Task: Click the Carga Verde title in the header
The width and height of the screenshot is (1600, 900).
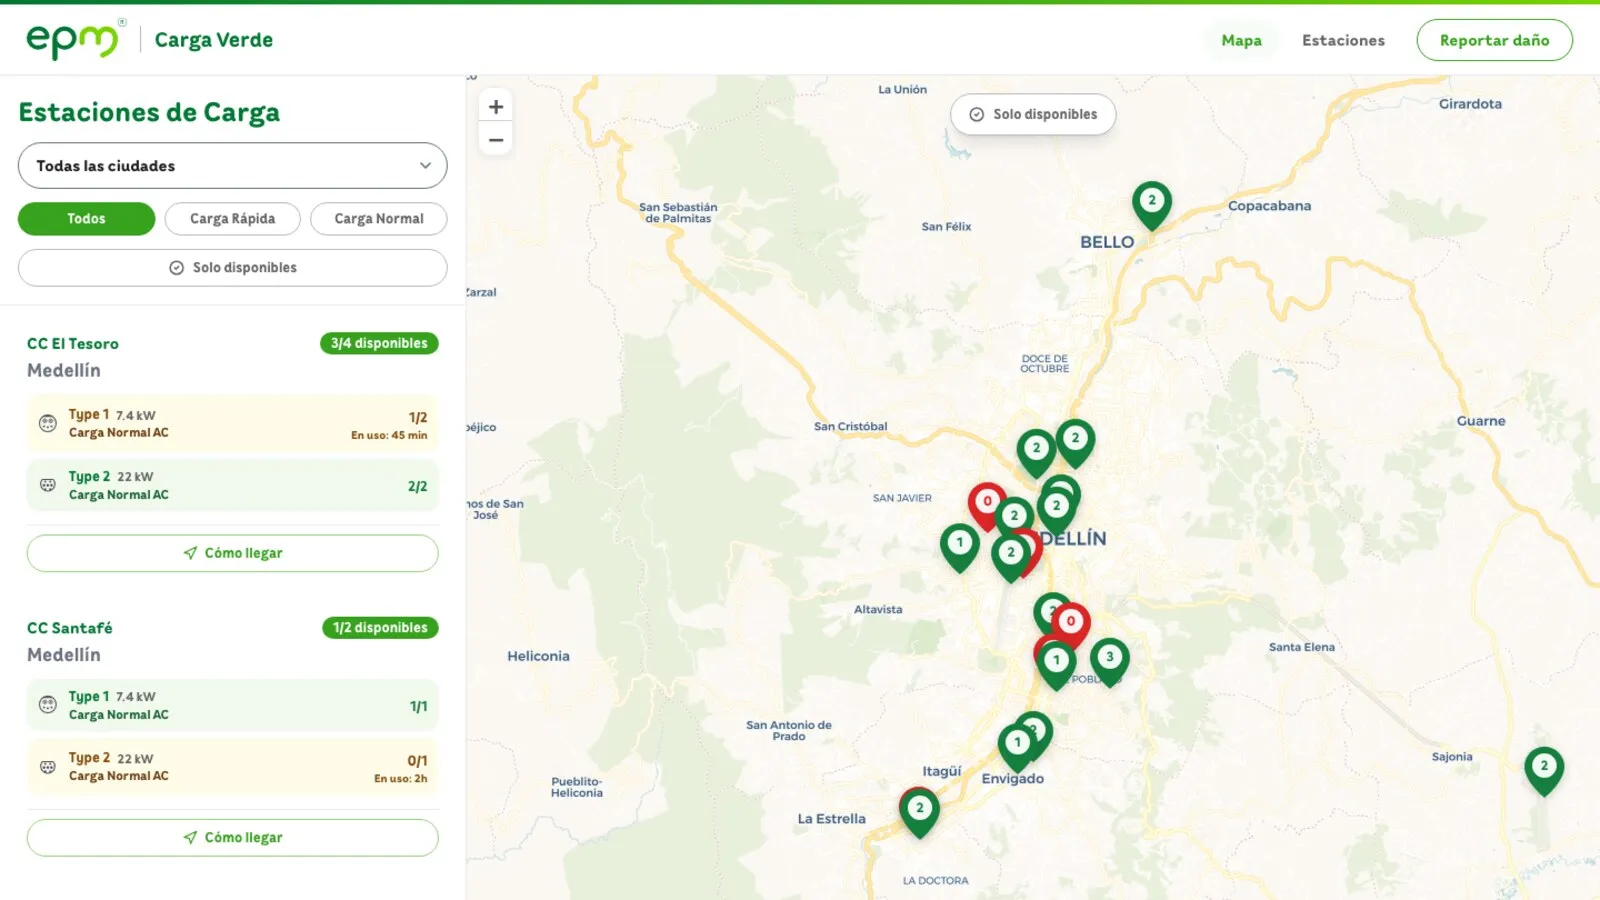Action: pos(214,40)
